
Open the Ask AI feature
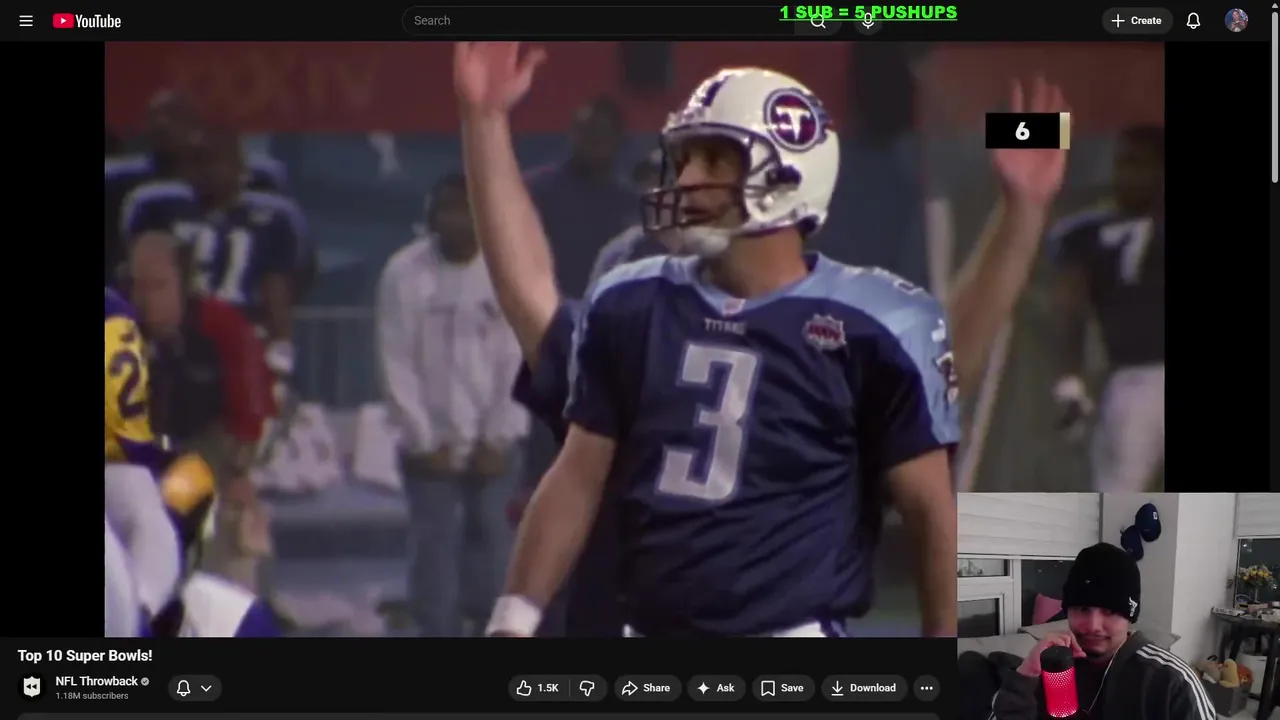click(716, 688)
